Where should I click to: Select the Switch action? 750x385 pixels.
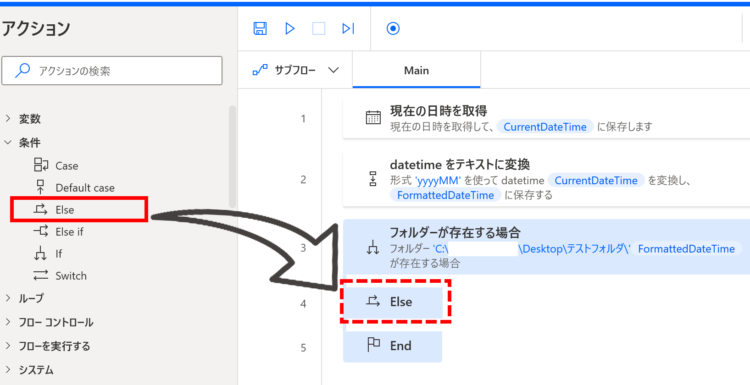point(71,276)
